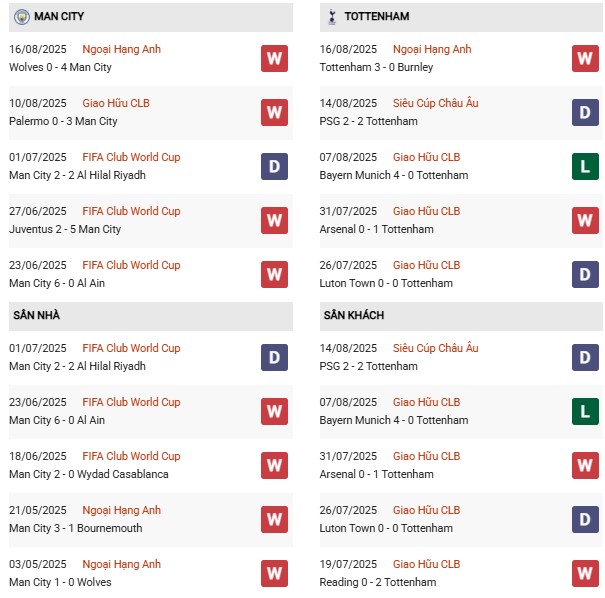The height and width of the screenshot is (598, 605).
Task: Click W badge for Juventus 2 - 5 Man City
Action: (274, 220)
